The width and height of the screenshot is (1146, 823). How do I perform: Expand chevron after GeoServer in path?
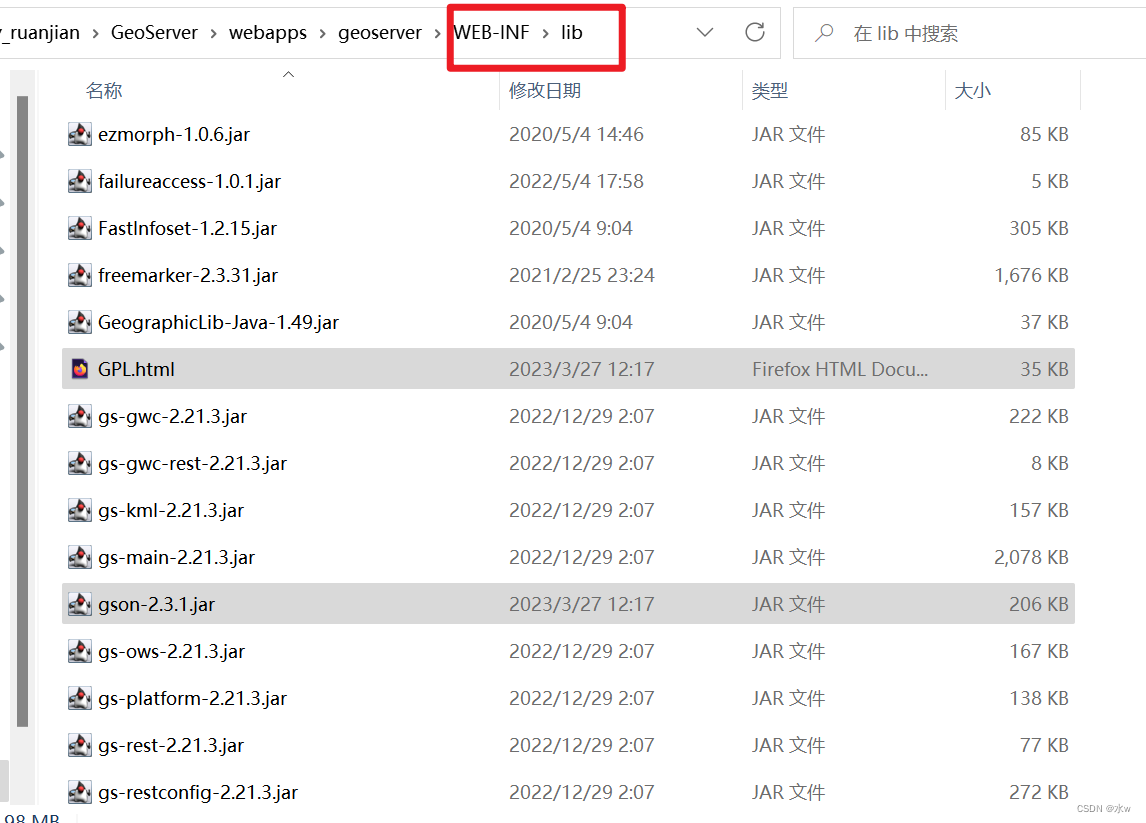pos(213,34)
